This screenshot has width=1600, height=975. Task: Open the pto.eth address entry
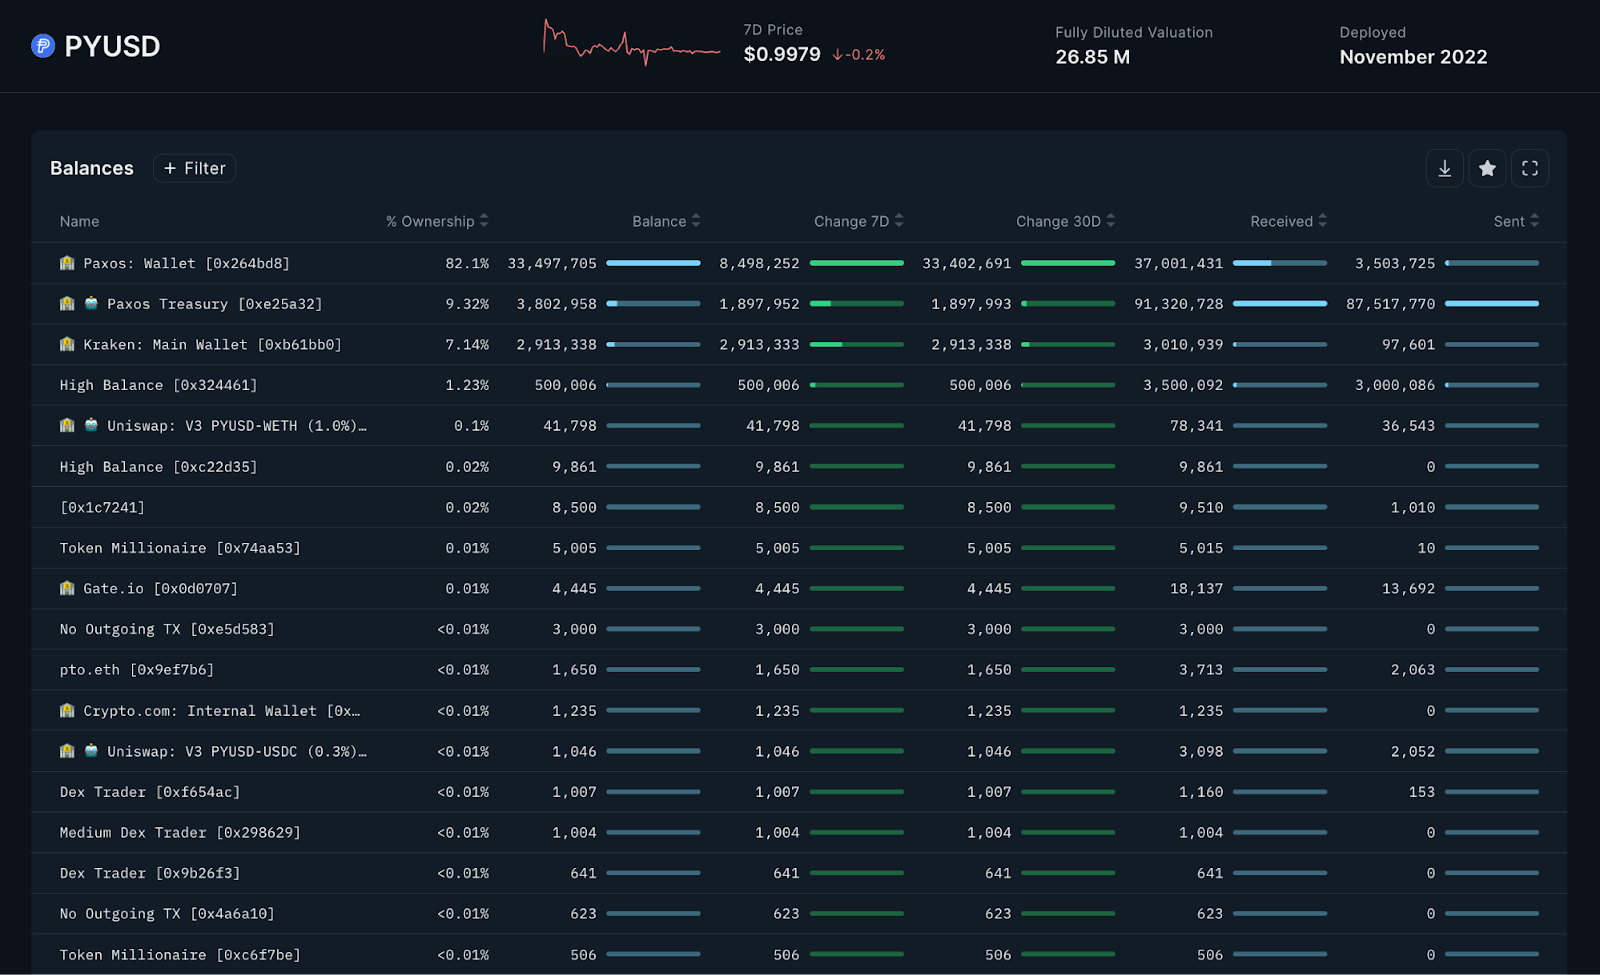click(136, 670)
